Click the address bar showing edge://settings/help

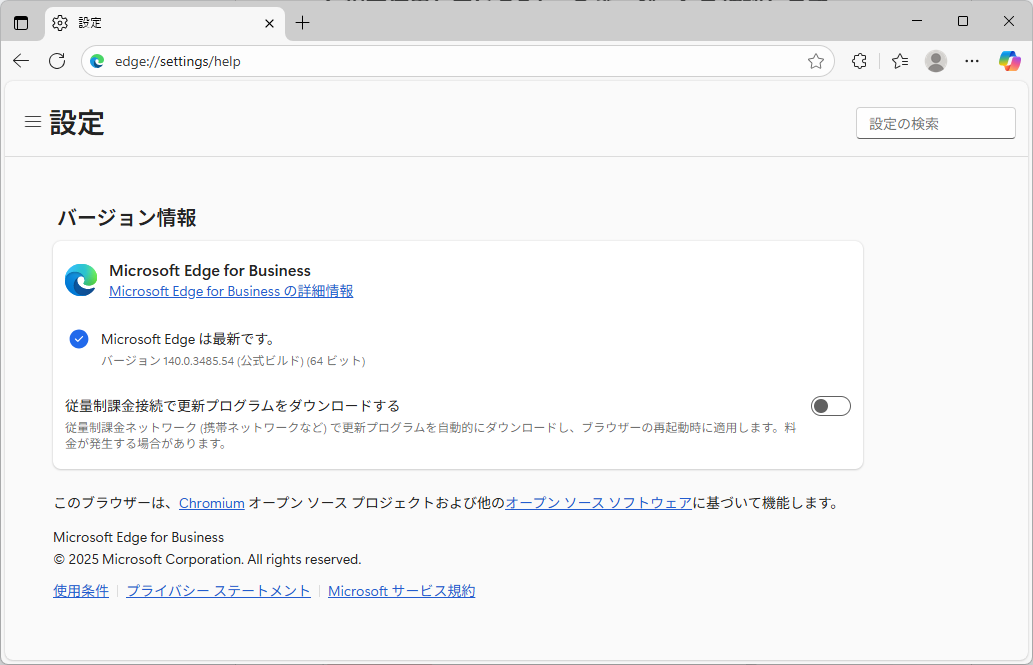coord(457,61)
